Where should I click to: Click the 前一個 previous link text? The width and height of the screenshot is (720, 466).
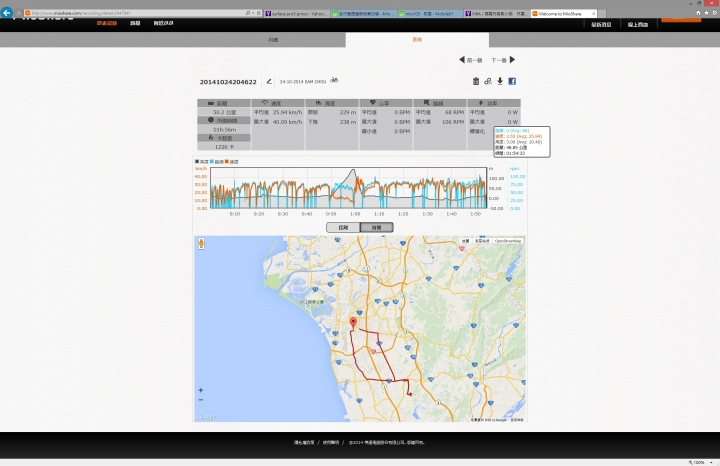point(474,60)
